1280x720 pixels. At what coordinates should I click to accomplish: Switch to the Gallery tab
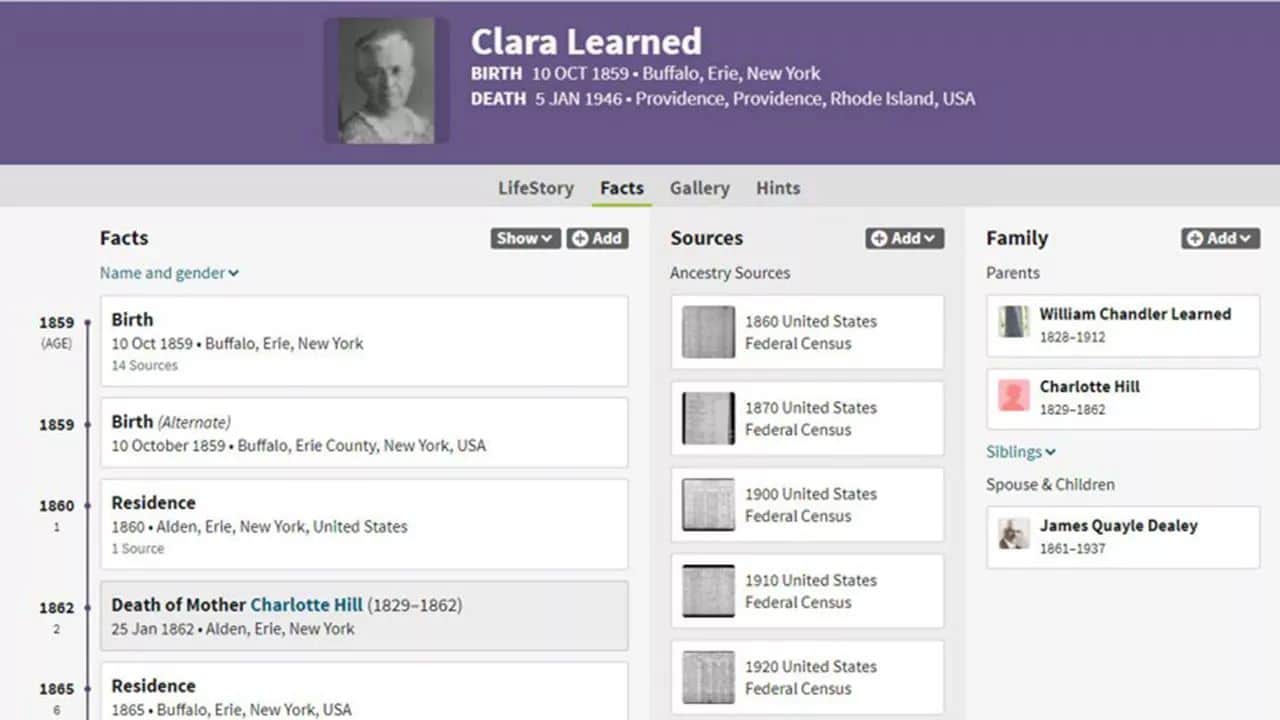coord(699,188)
